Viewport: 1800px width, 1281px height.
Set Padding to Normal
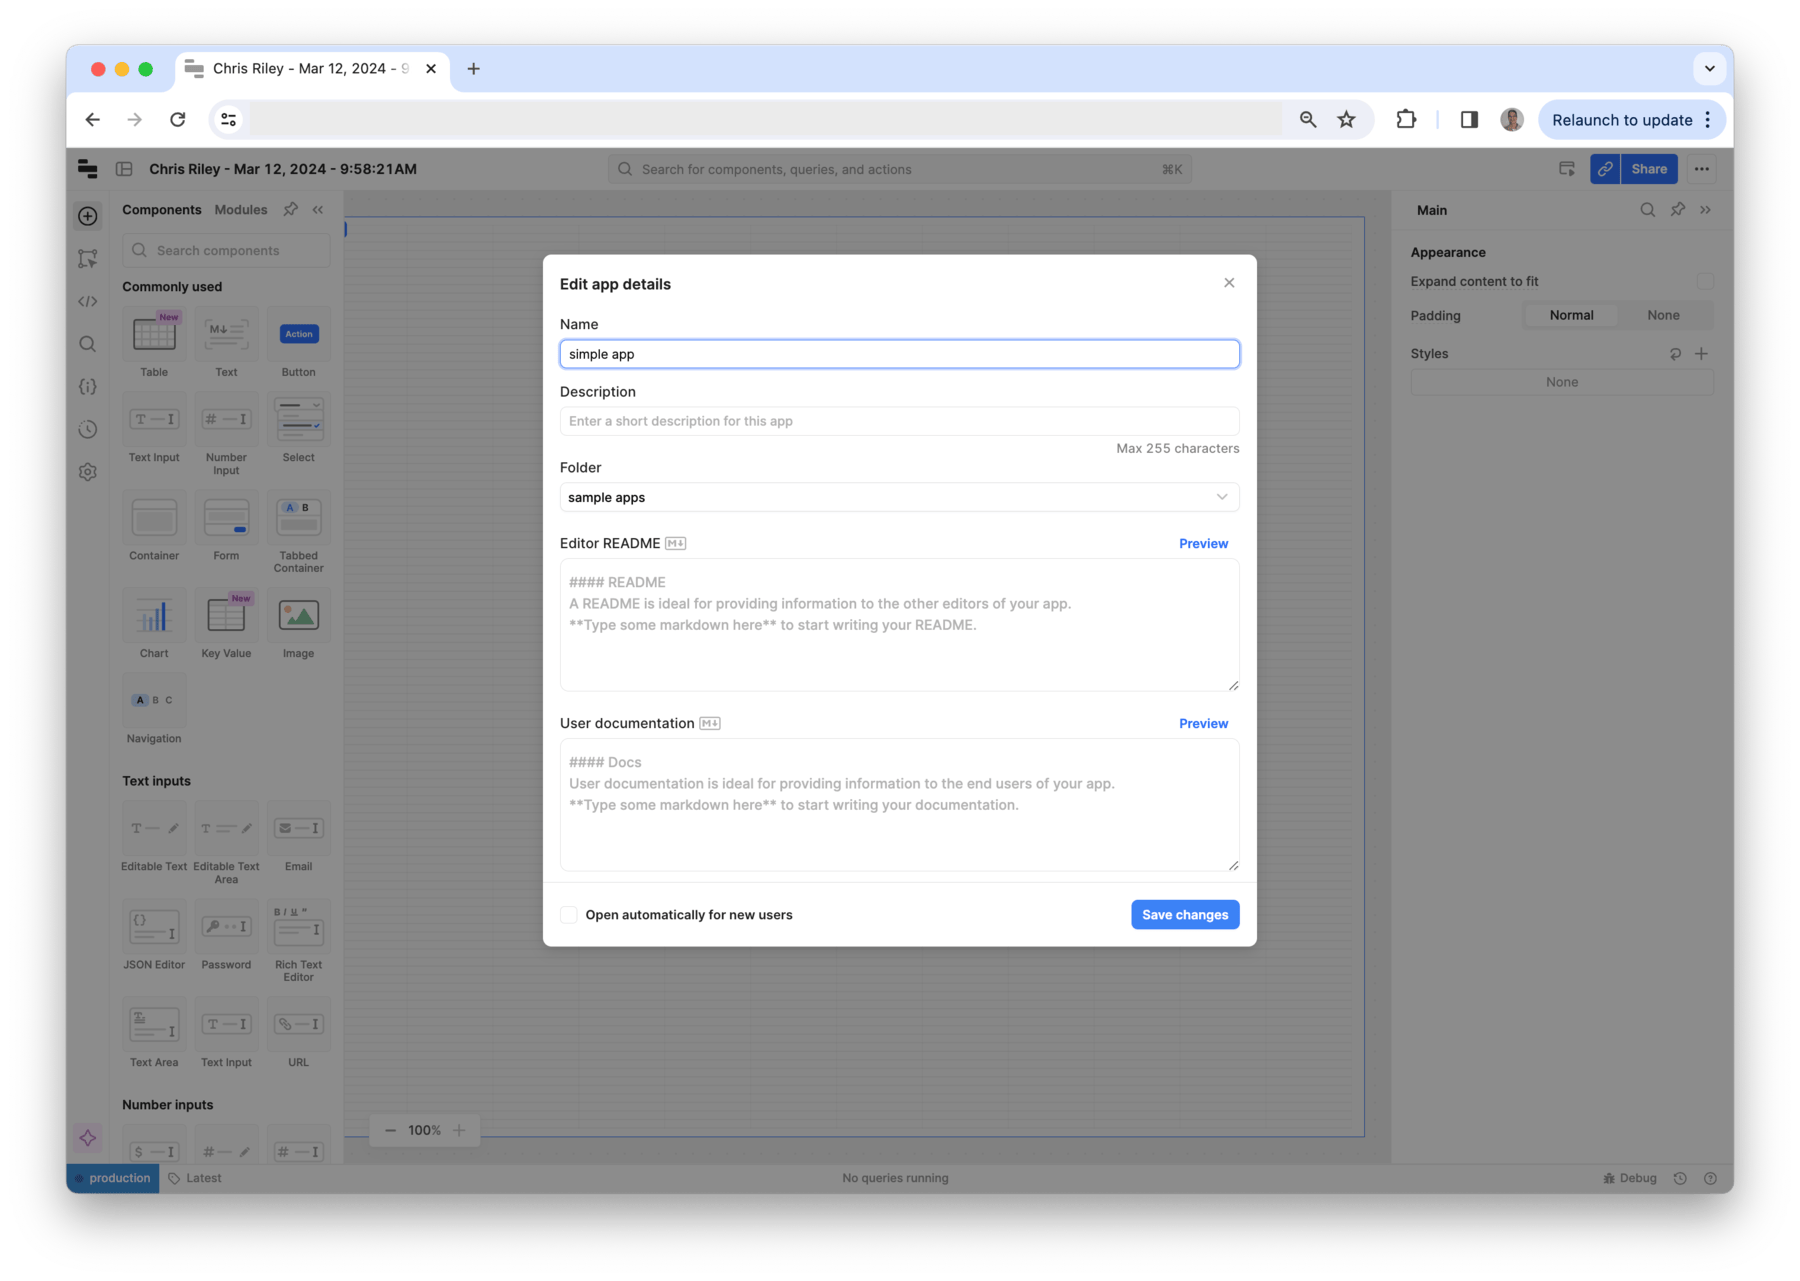coord(1571,315)
